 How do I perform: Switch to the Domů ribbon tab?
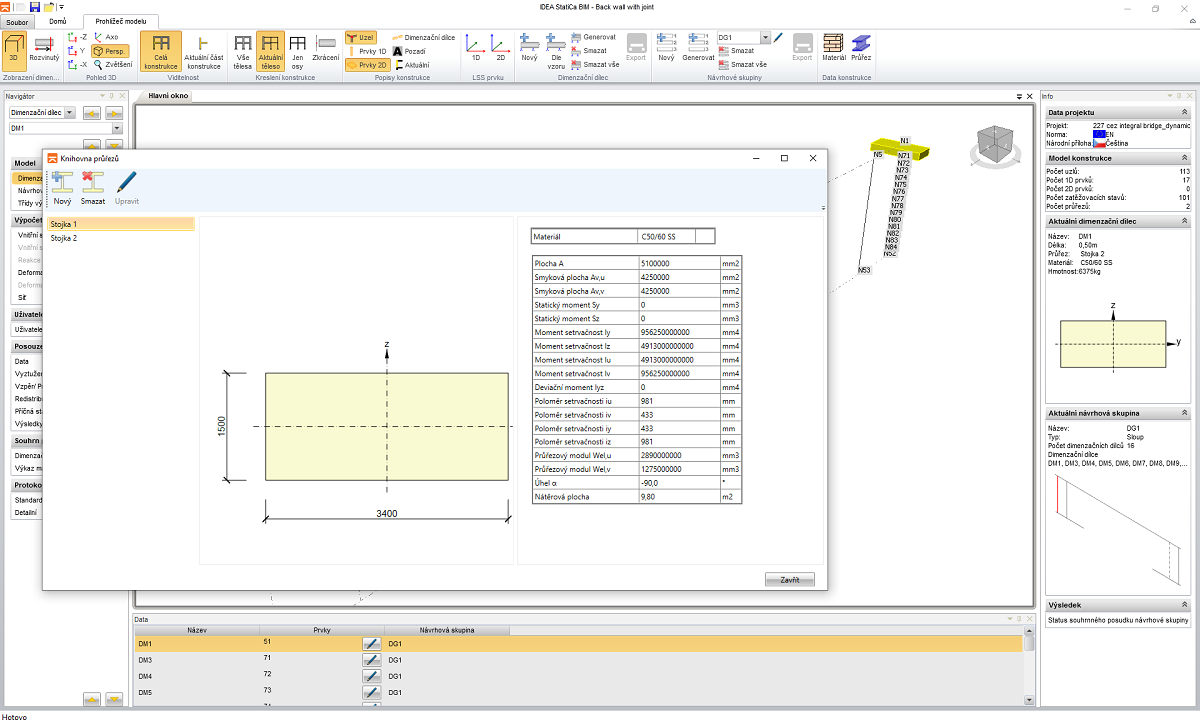click(58, 21)
